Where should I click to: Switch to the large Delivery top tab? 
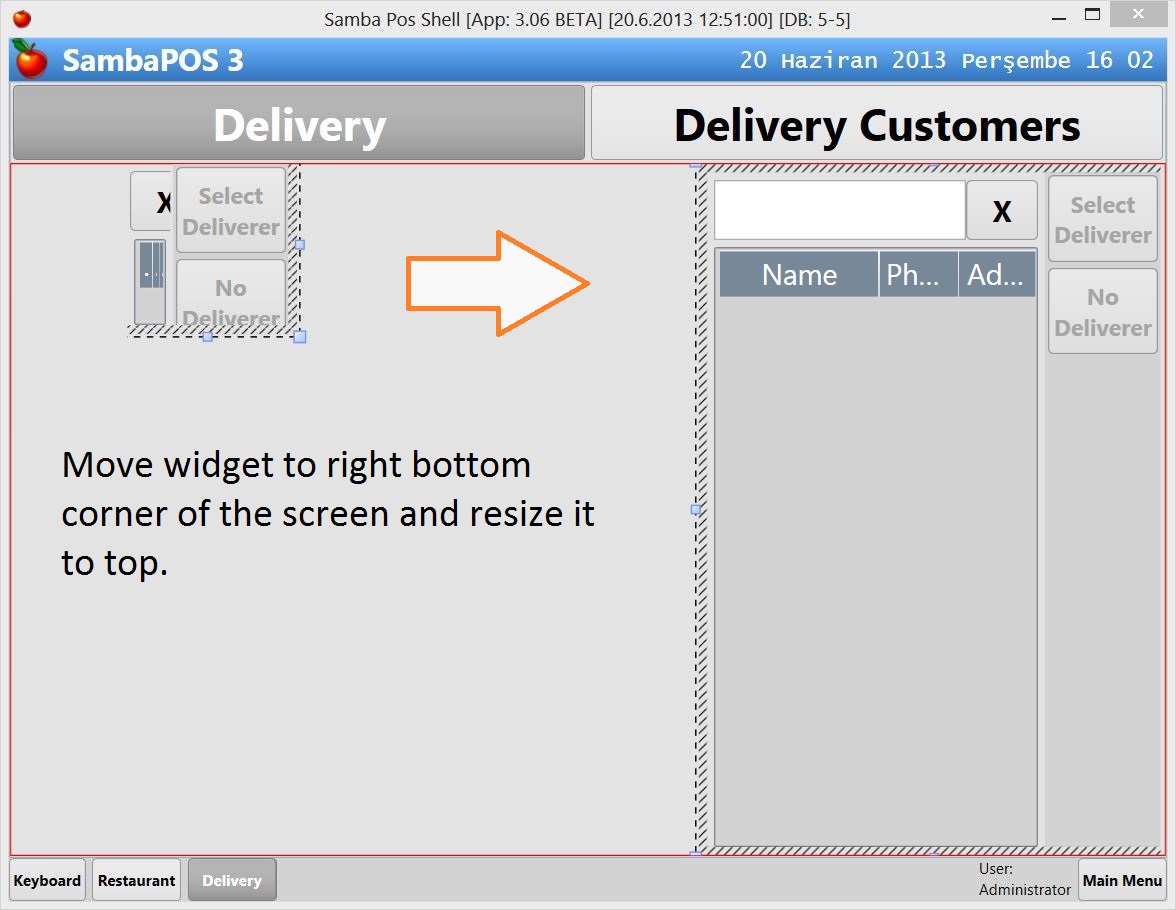299,125
